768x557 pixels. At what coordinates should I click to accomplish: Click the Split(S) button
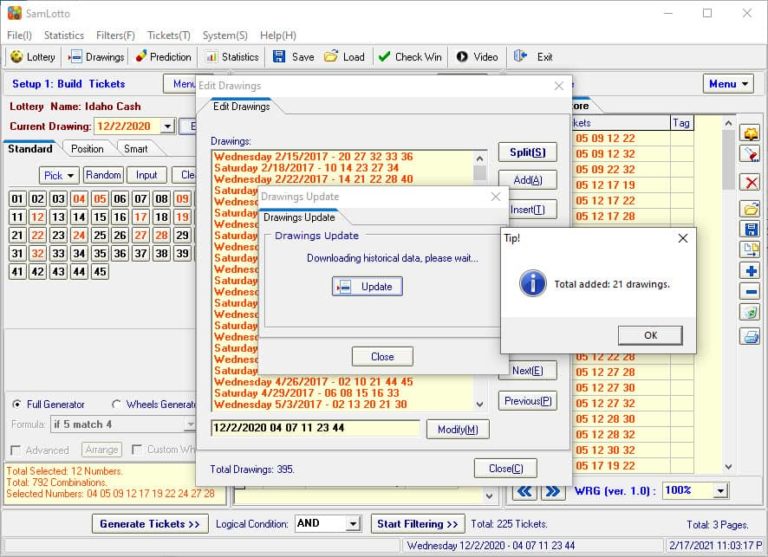pyautogui.click(x=528, y=152)
